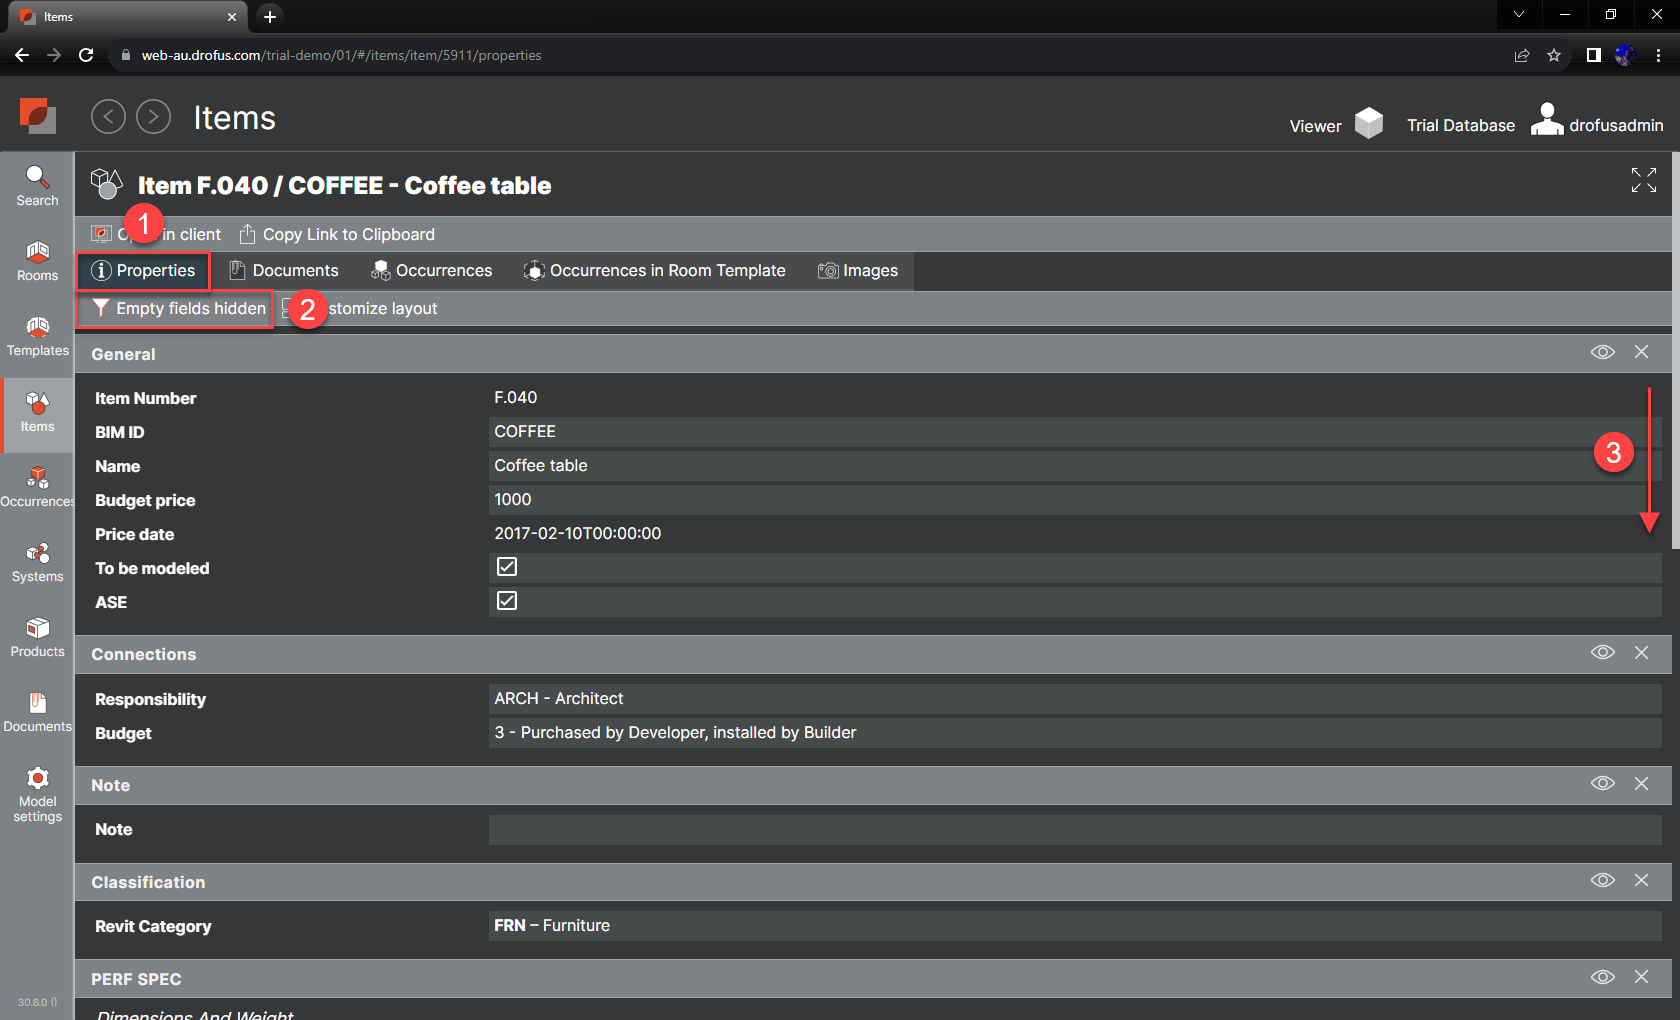Close the Classification panel section
Image resolution: width=1680 pixels, height=1020 pixels.
[x=1641, y=880]
